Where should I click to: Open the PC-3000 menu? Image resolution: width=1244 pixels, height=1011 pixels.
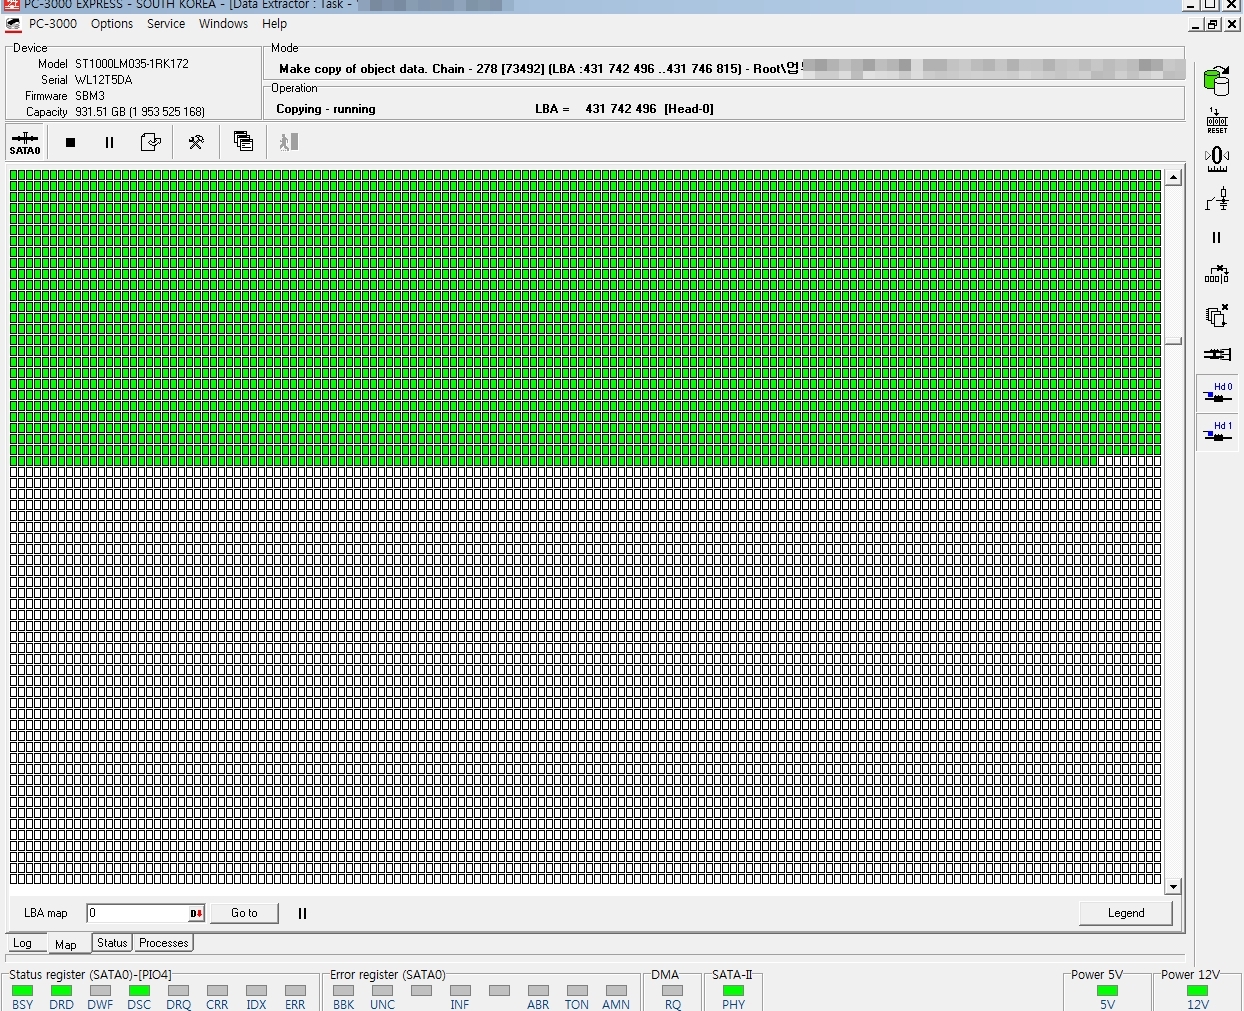(53, 24)
